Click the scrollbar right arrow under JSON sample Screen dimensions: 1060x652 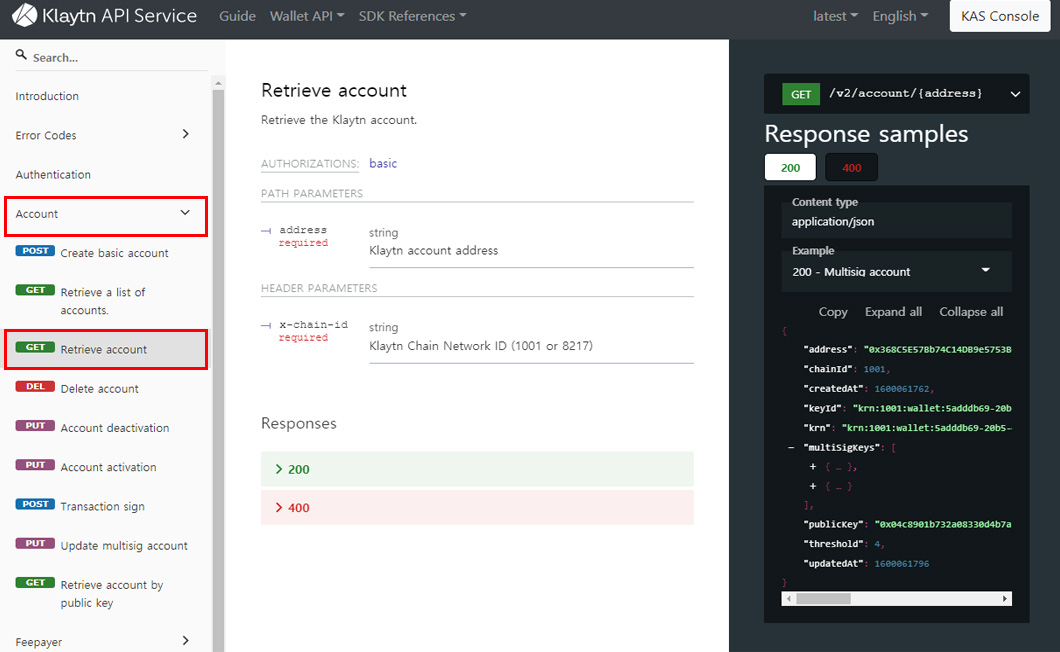pyautogui.click(x=1005, y=599)
